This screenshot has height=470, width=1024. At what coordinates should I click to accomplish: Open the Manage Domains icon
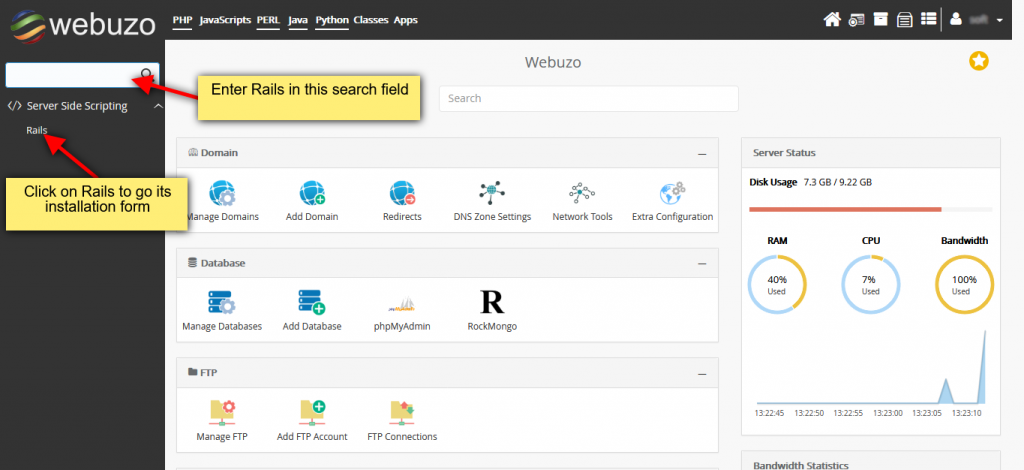220,193
